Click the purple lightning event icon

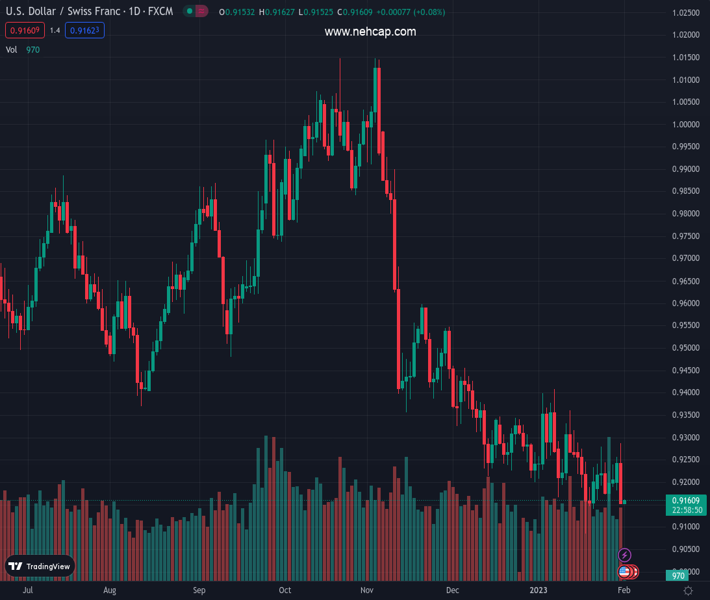(625, 555)
